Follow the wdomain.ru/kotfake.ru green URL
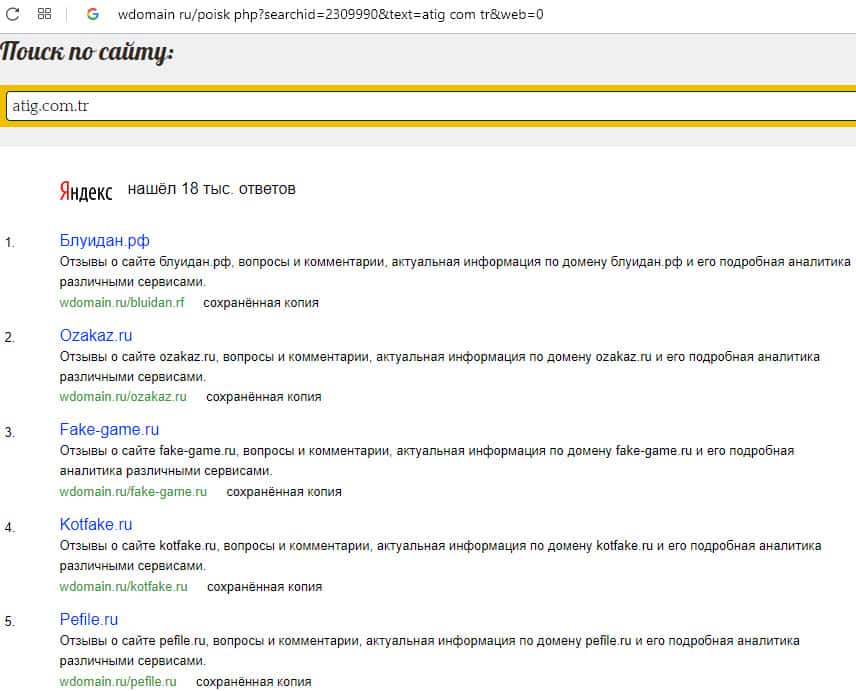856x691 pixels. point(123,587)
